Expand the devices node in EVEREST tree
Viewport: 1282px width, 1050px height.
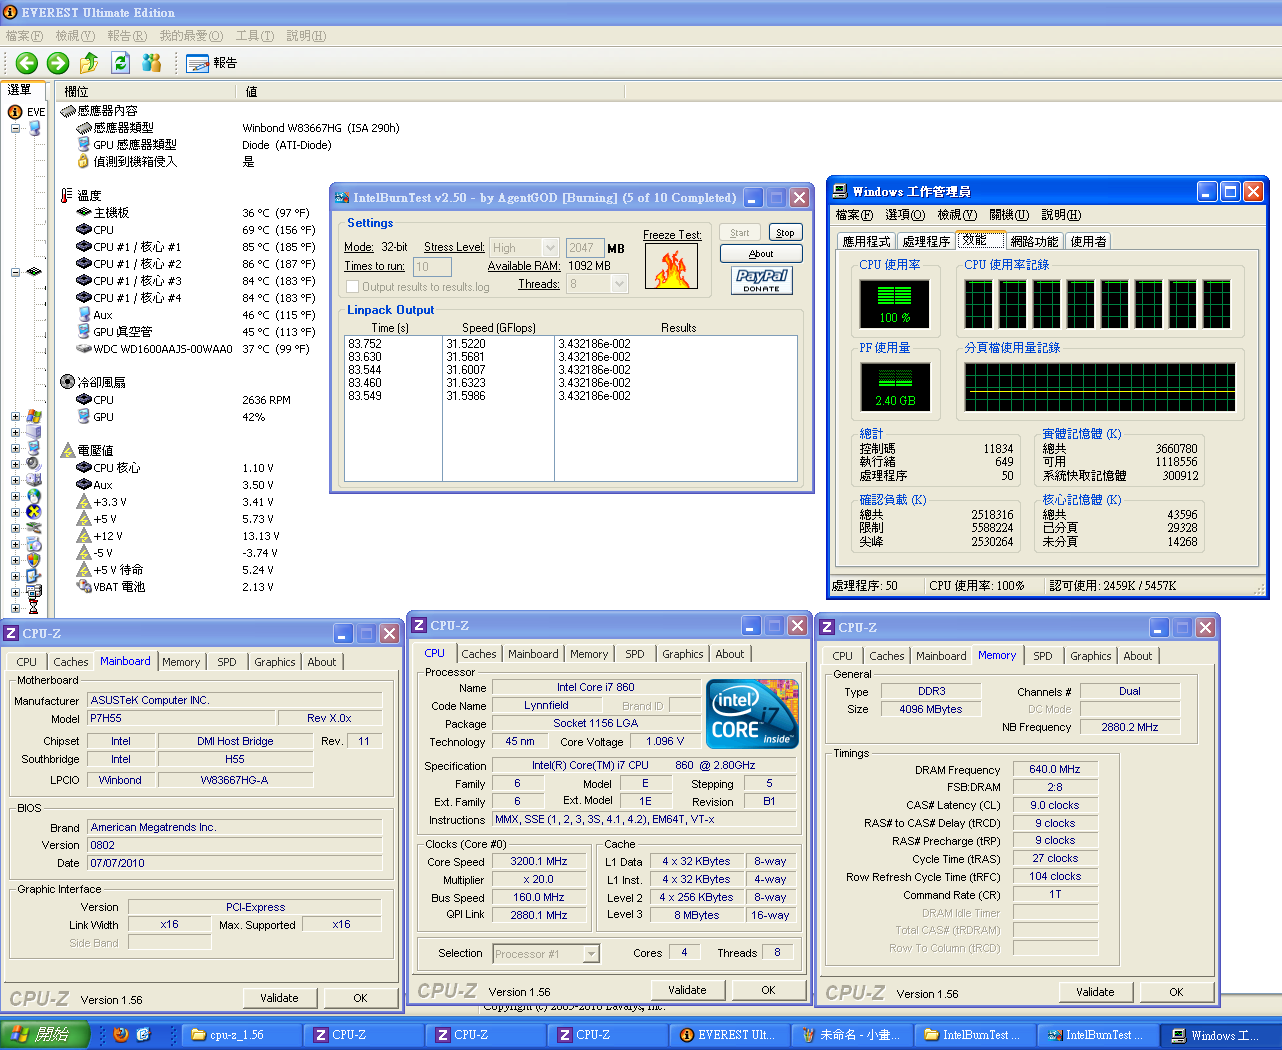click(x=15, y=528)
